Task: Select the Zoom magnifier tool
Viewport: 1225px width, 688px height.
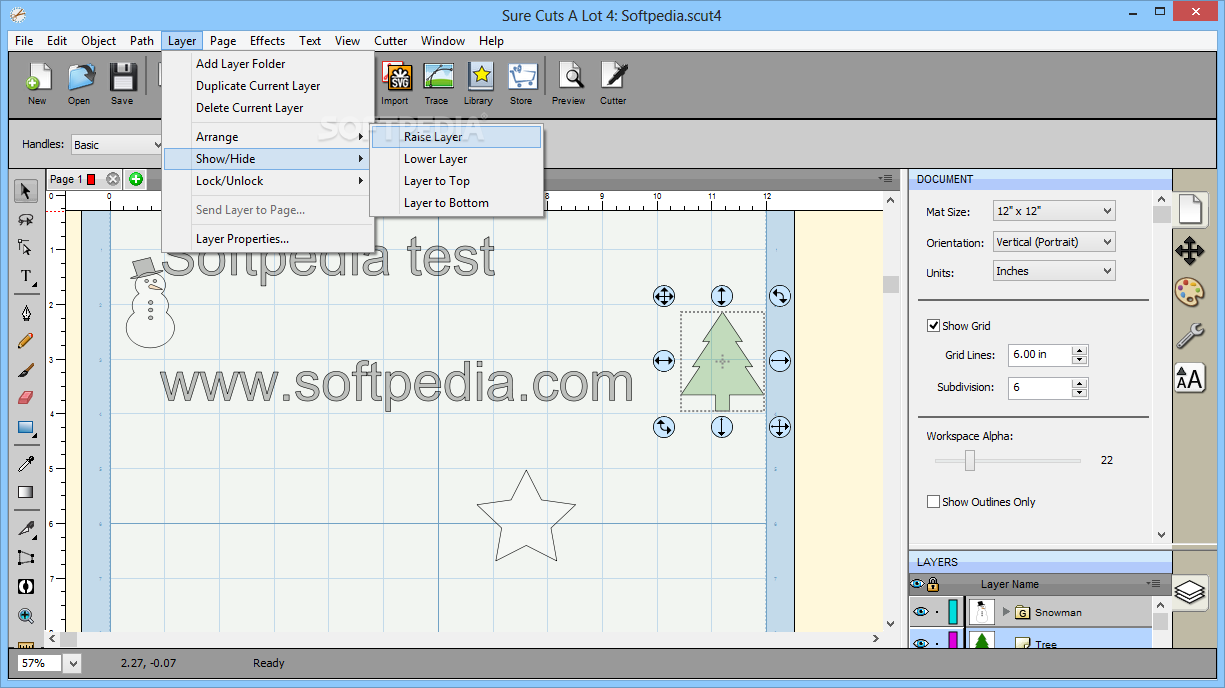Action: click(x=26, y=616)
